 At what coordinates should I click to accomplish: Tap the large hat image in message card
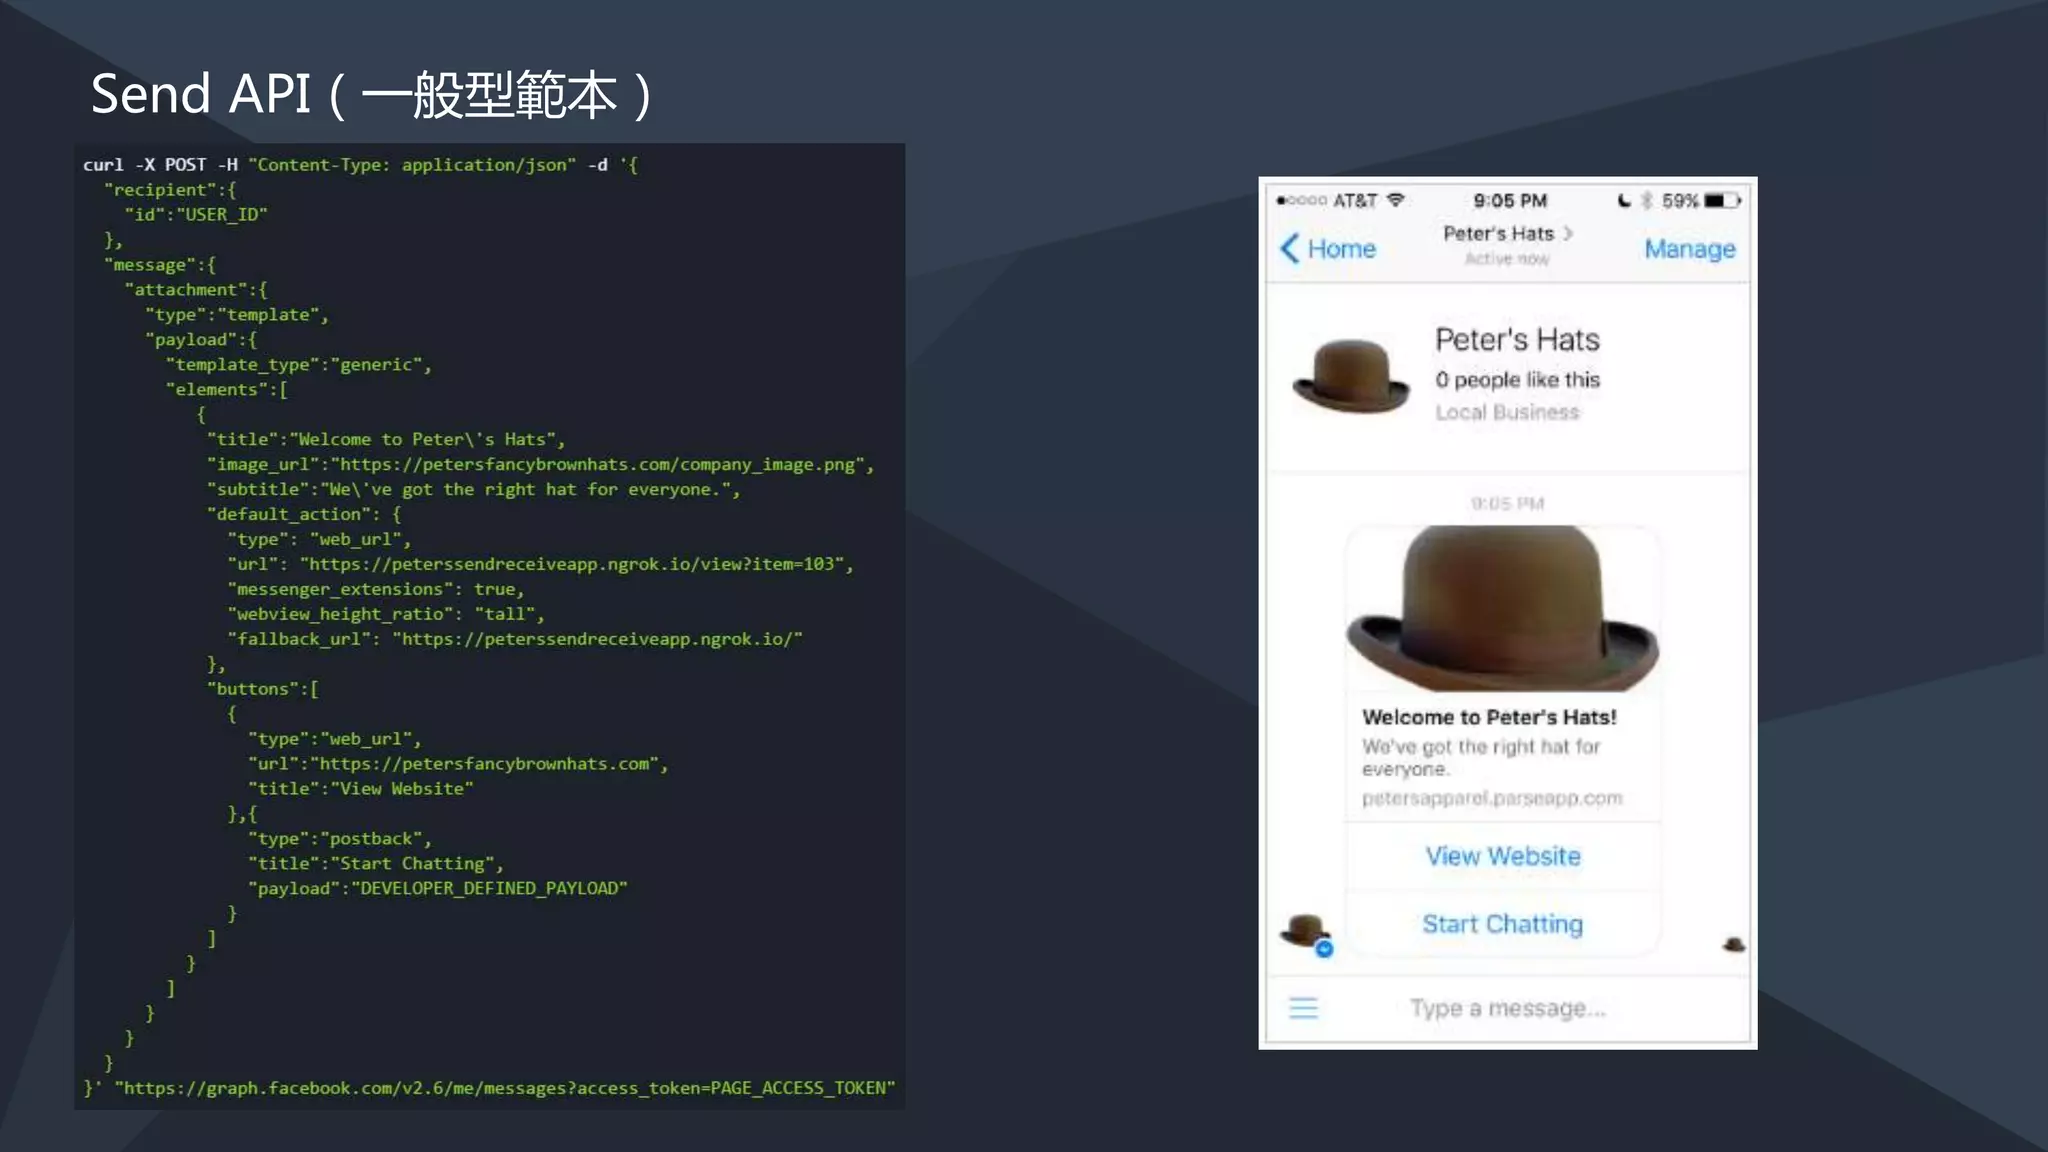click(1503, 608)
